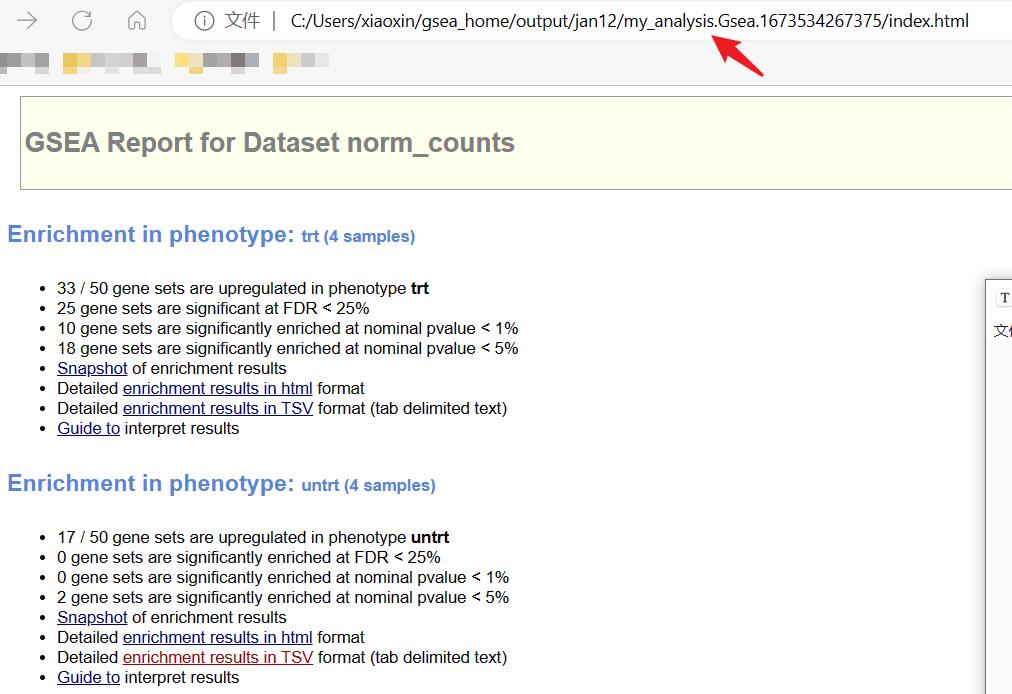
Task: Open Guide to link under trt
Action: pyautogui.click(x=88, y=428)
